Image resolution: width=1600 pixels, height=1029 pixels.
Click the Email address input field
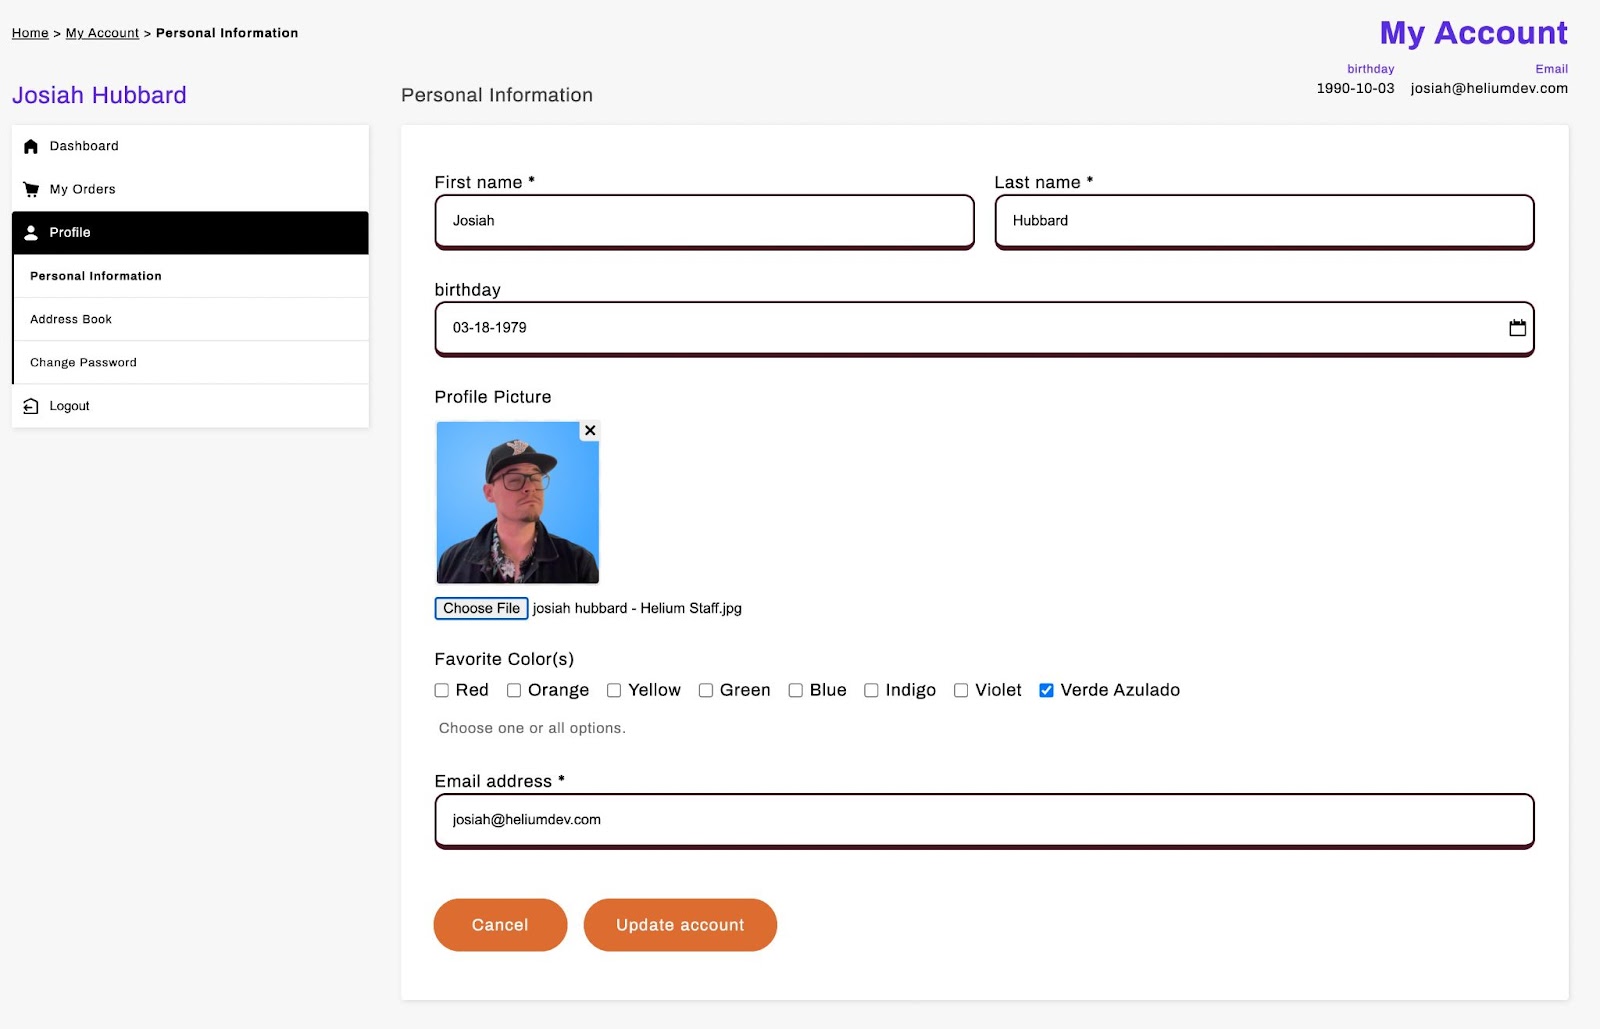(x=984, y=820)
